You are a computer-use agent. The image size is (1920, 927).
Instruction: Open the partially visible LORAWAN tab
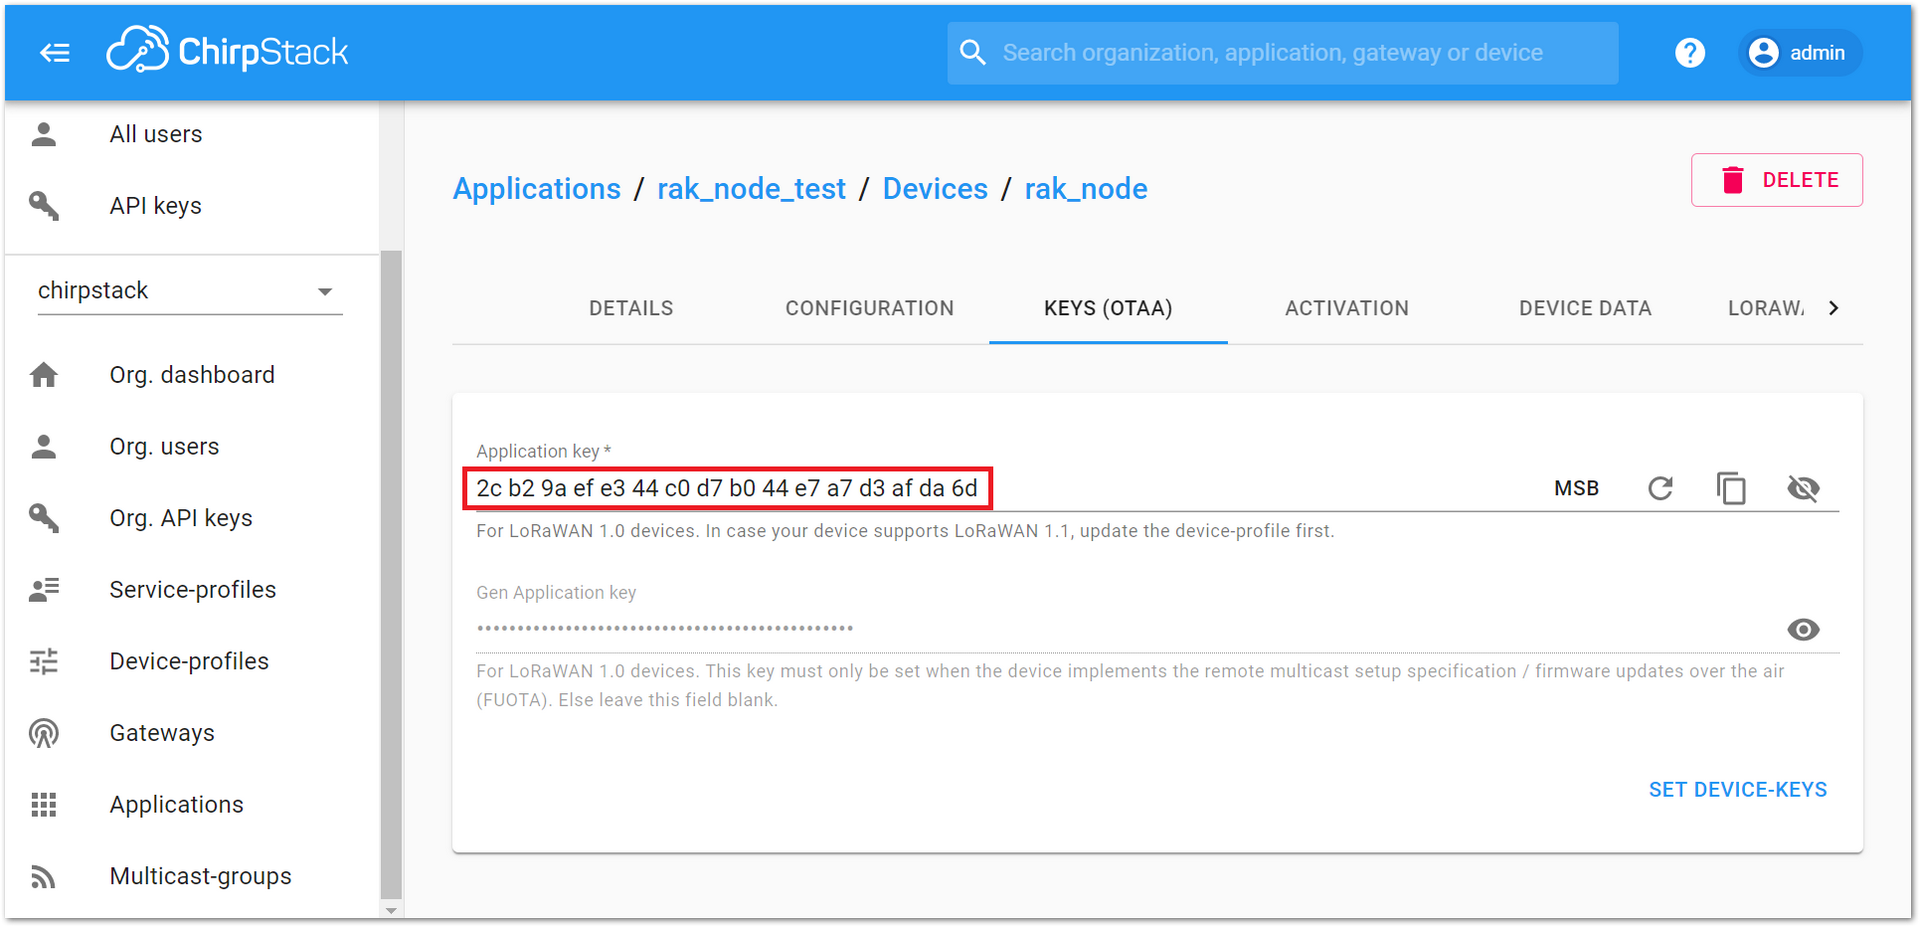pyautogui.click(x=1765, y=308)
